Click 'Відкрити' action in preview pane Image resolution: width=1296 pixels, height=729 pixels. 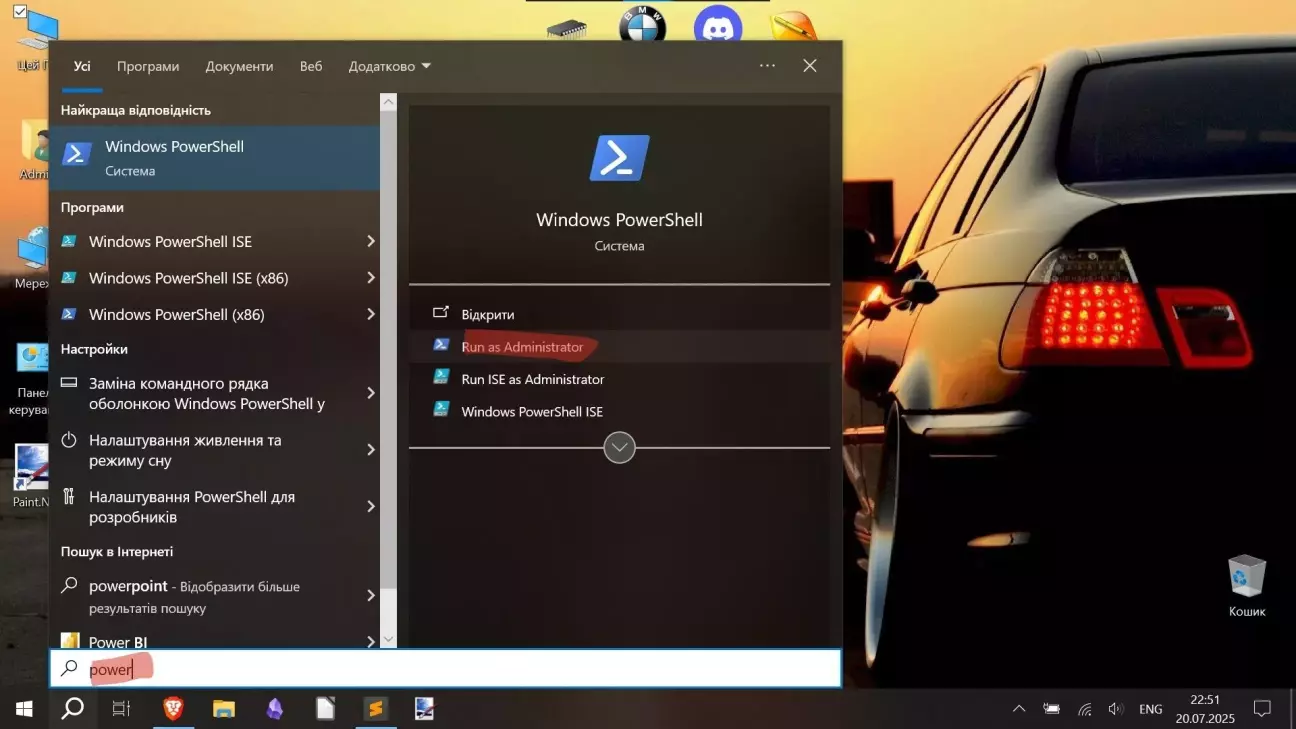click(x=619, y=314)
